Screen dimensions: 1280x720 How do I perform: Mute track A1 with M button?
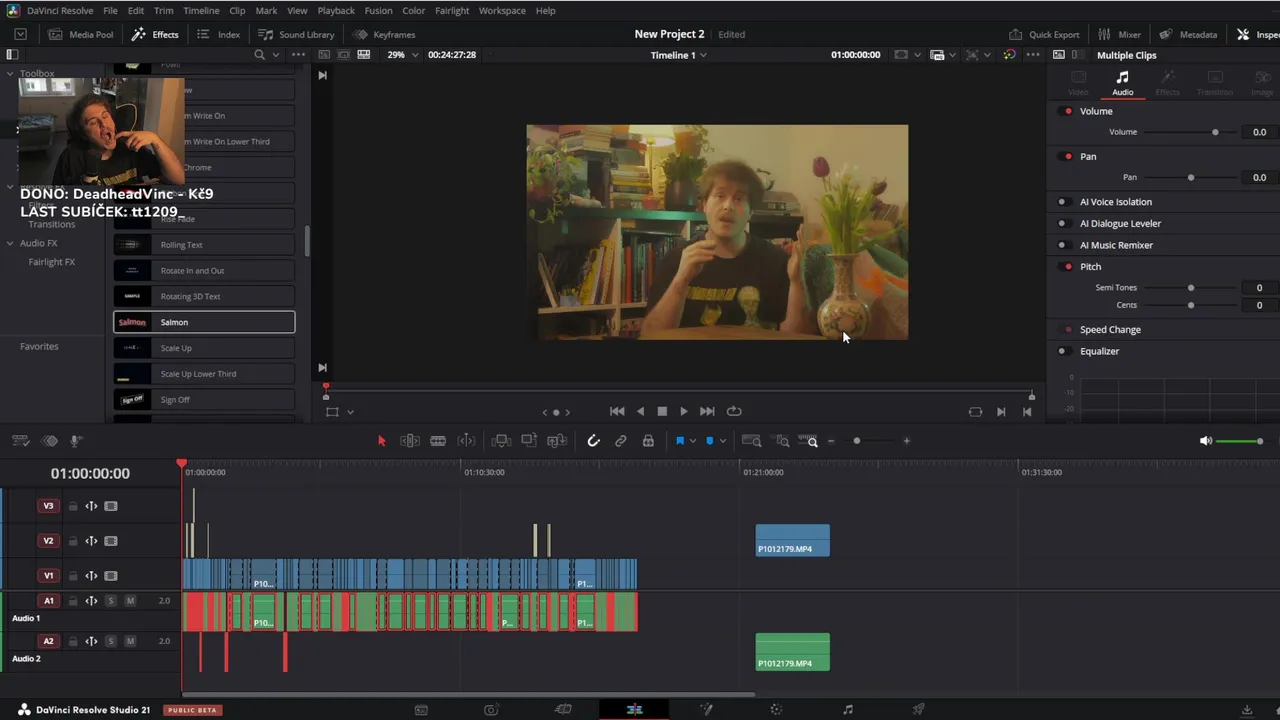pyautogui.click(x=130, y=601)
